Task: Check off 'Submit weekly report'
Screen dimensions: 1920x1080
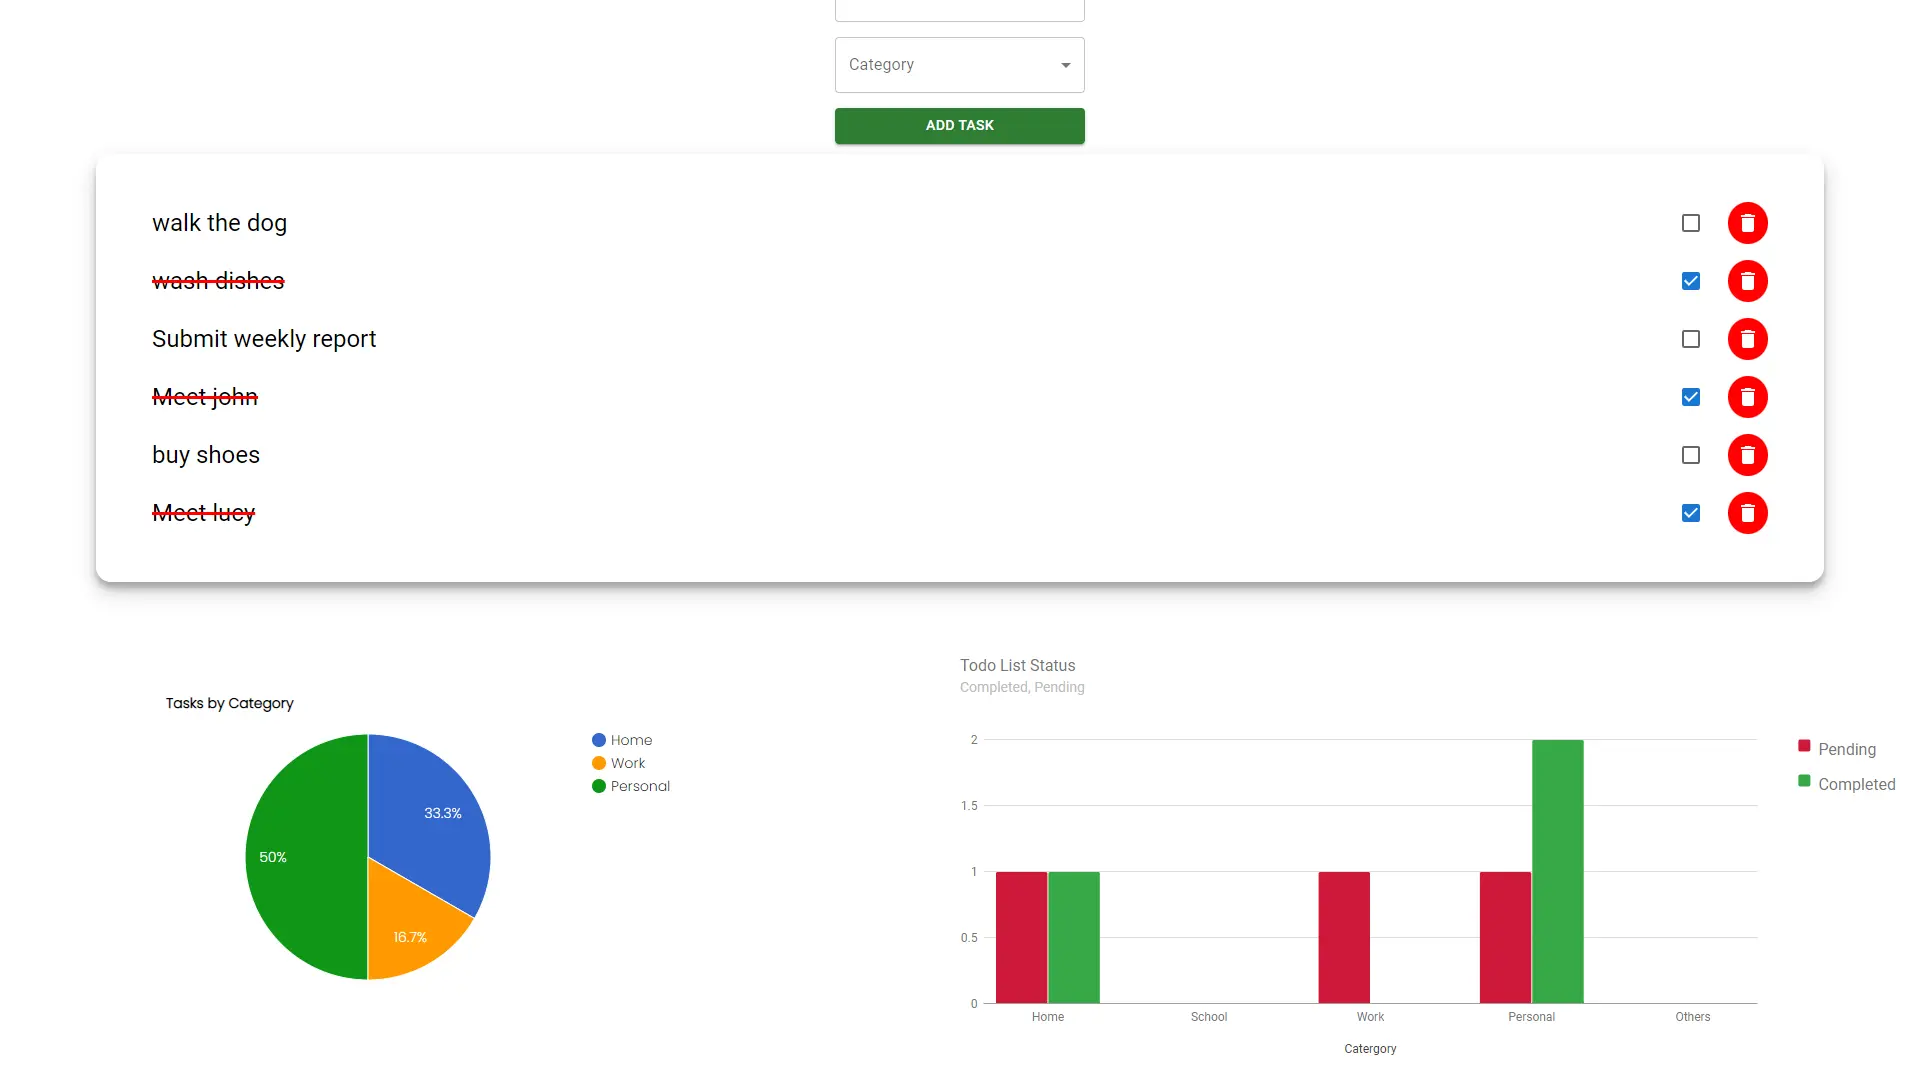Action: pos(1690,339)
